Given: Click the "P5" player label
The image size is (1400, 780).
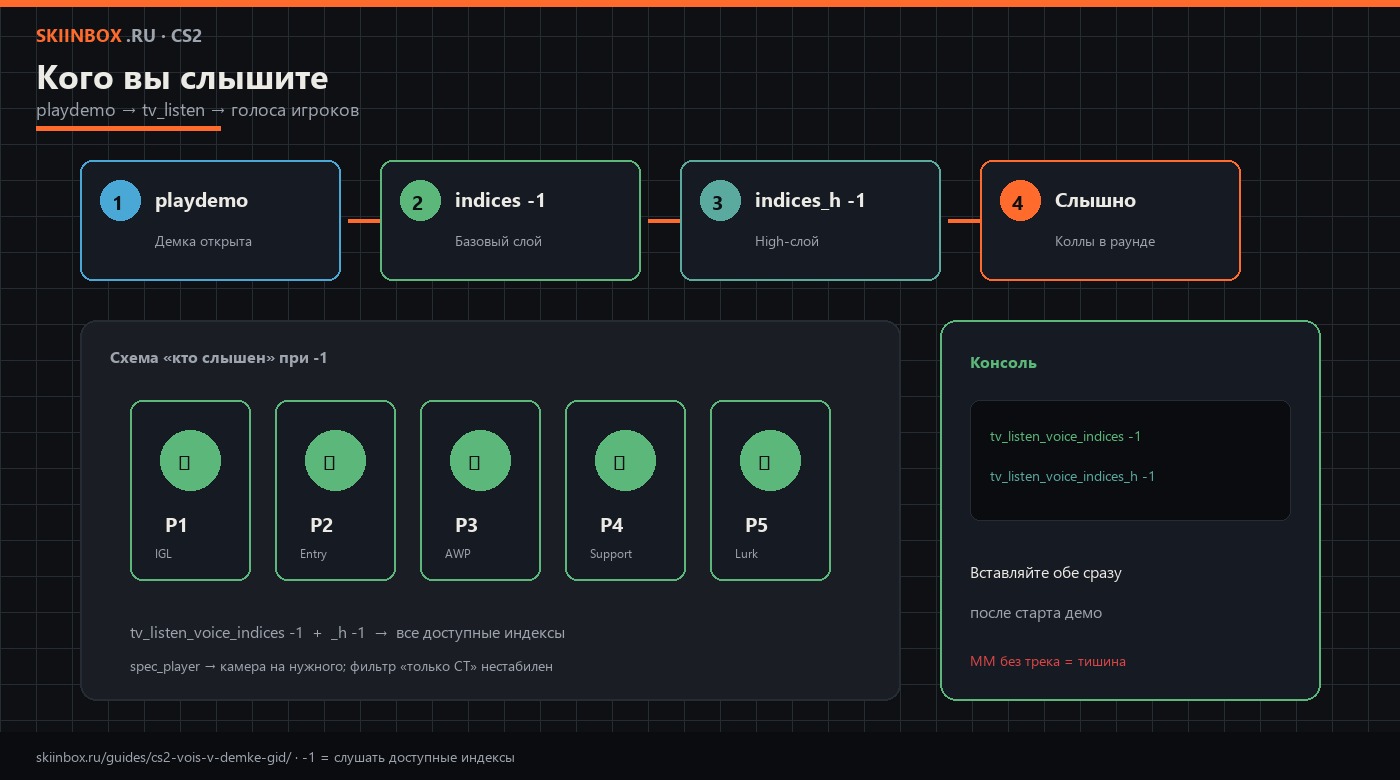Looking at the screenshot, I should click(756, 525).
